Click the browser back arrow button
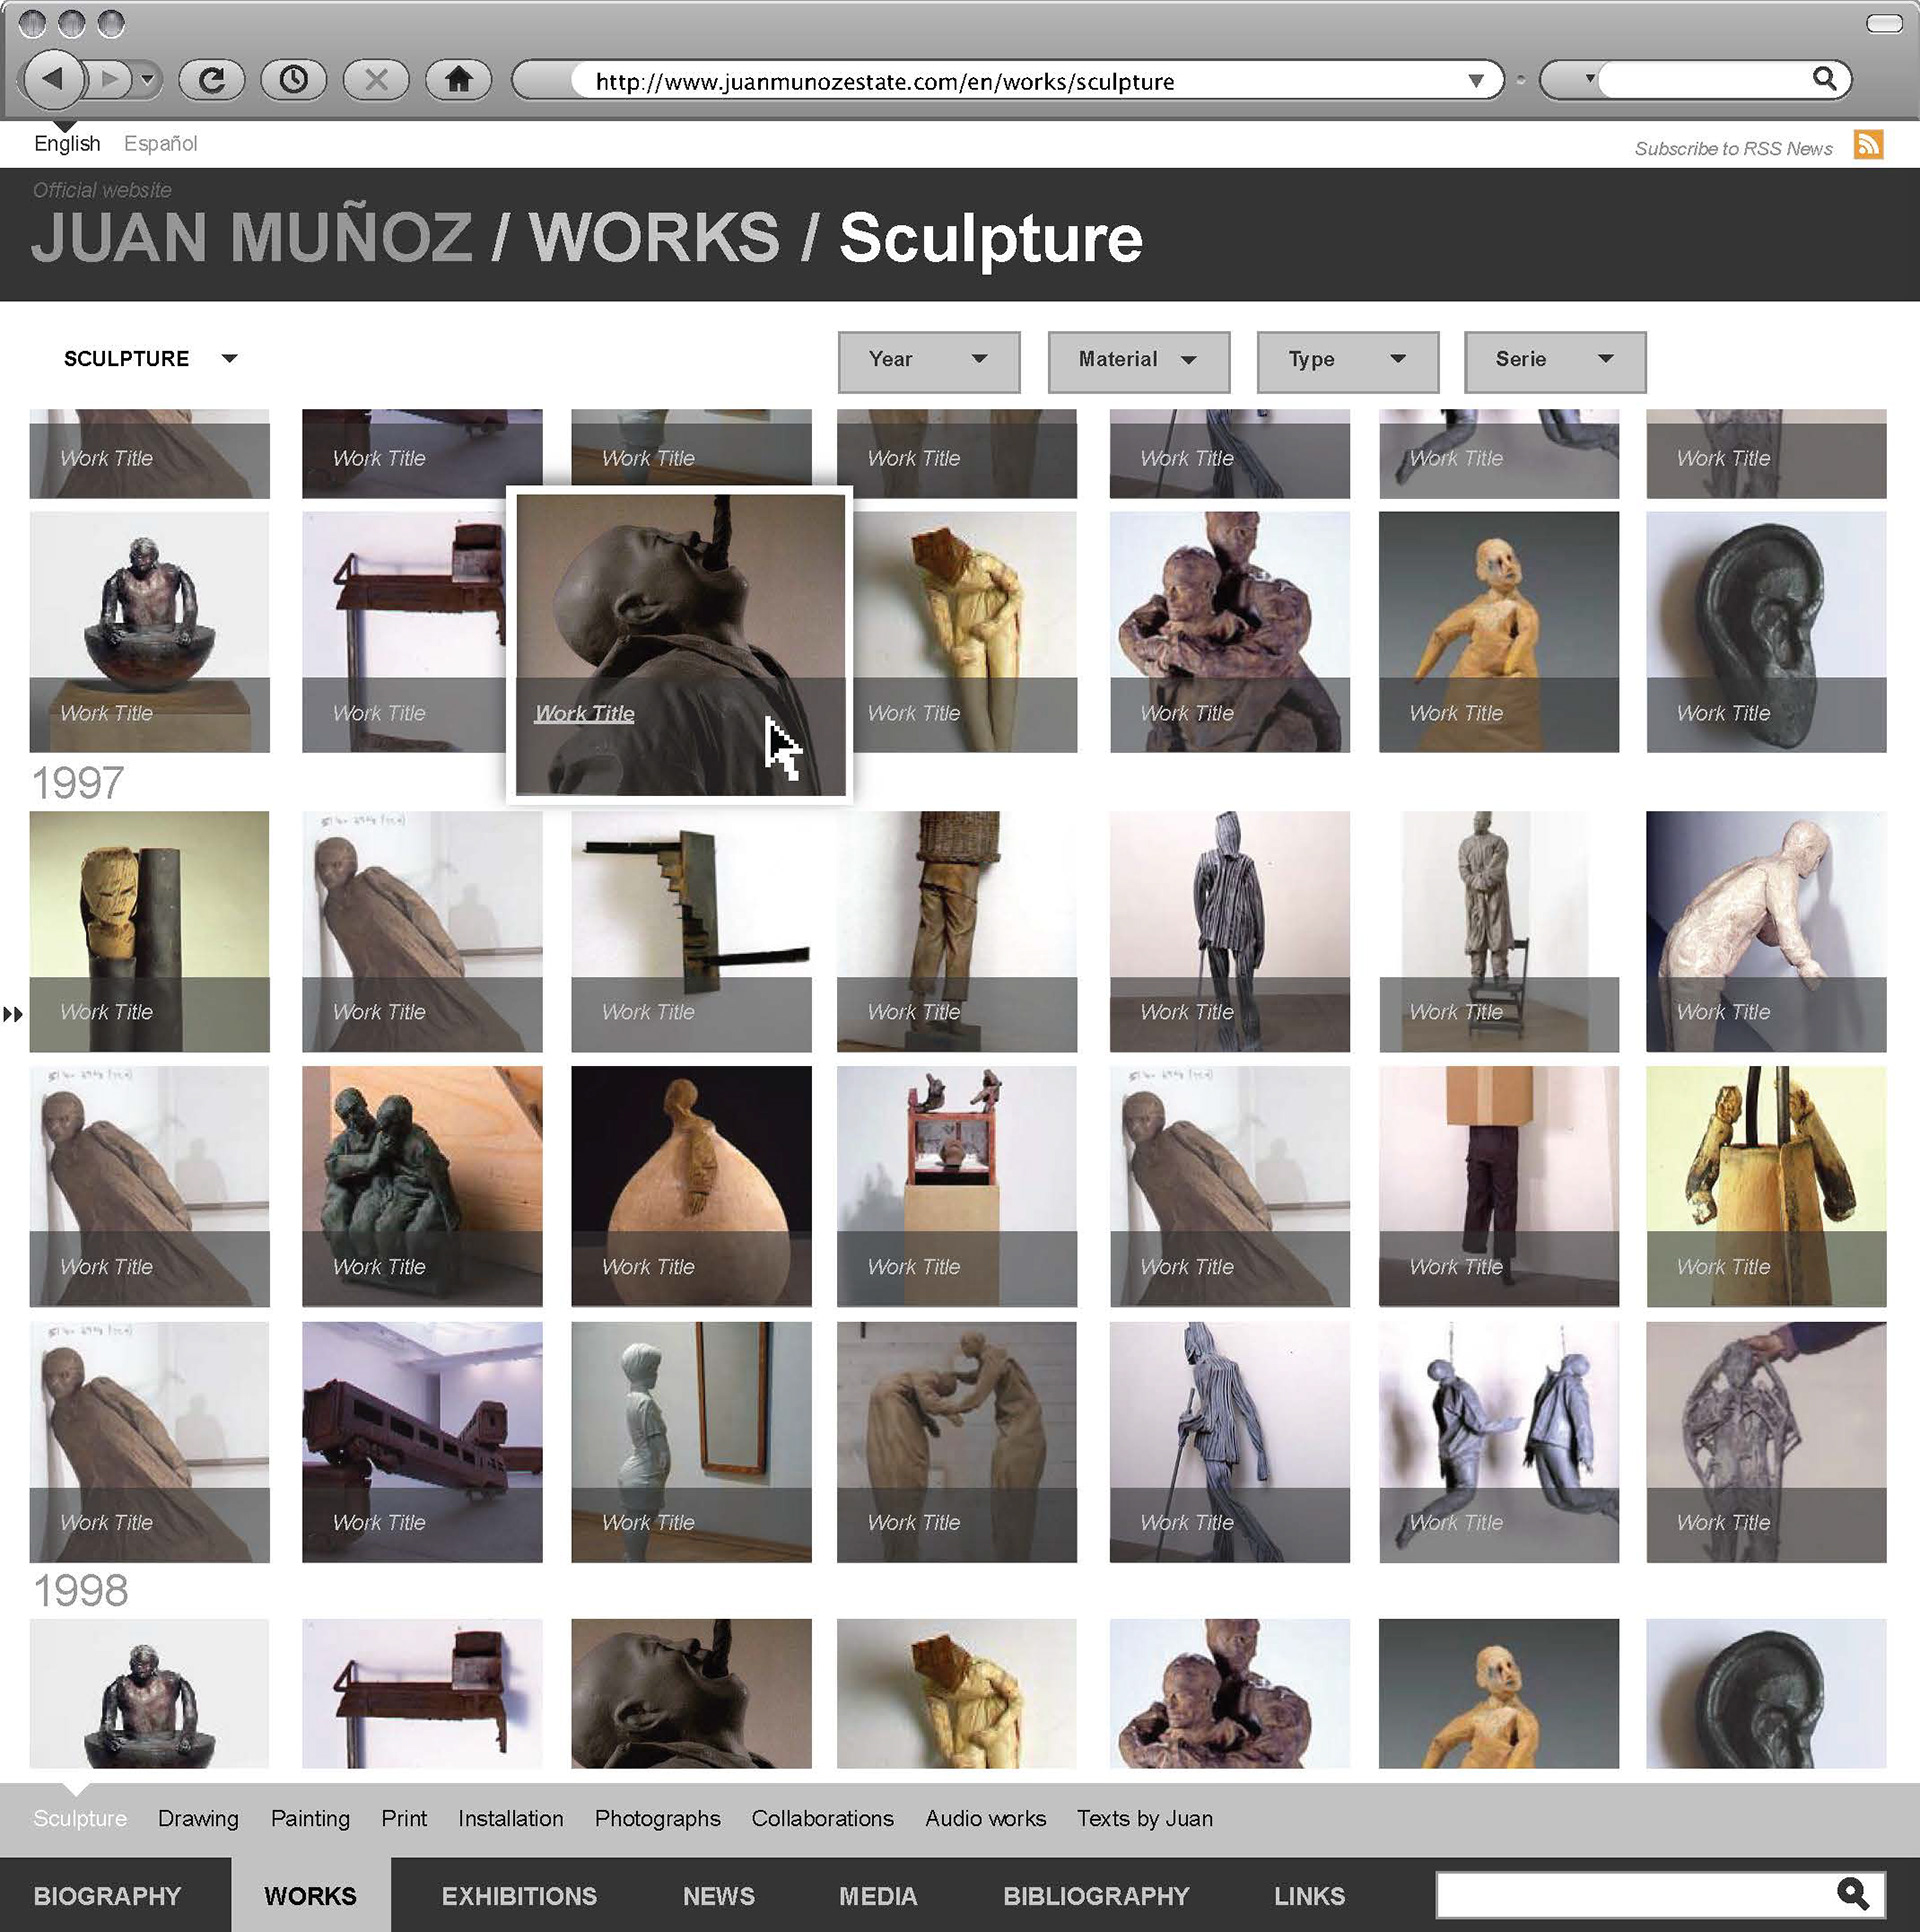1920x1932 pixels. (x=55, y=78)
